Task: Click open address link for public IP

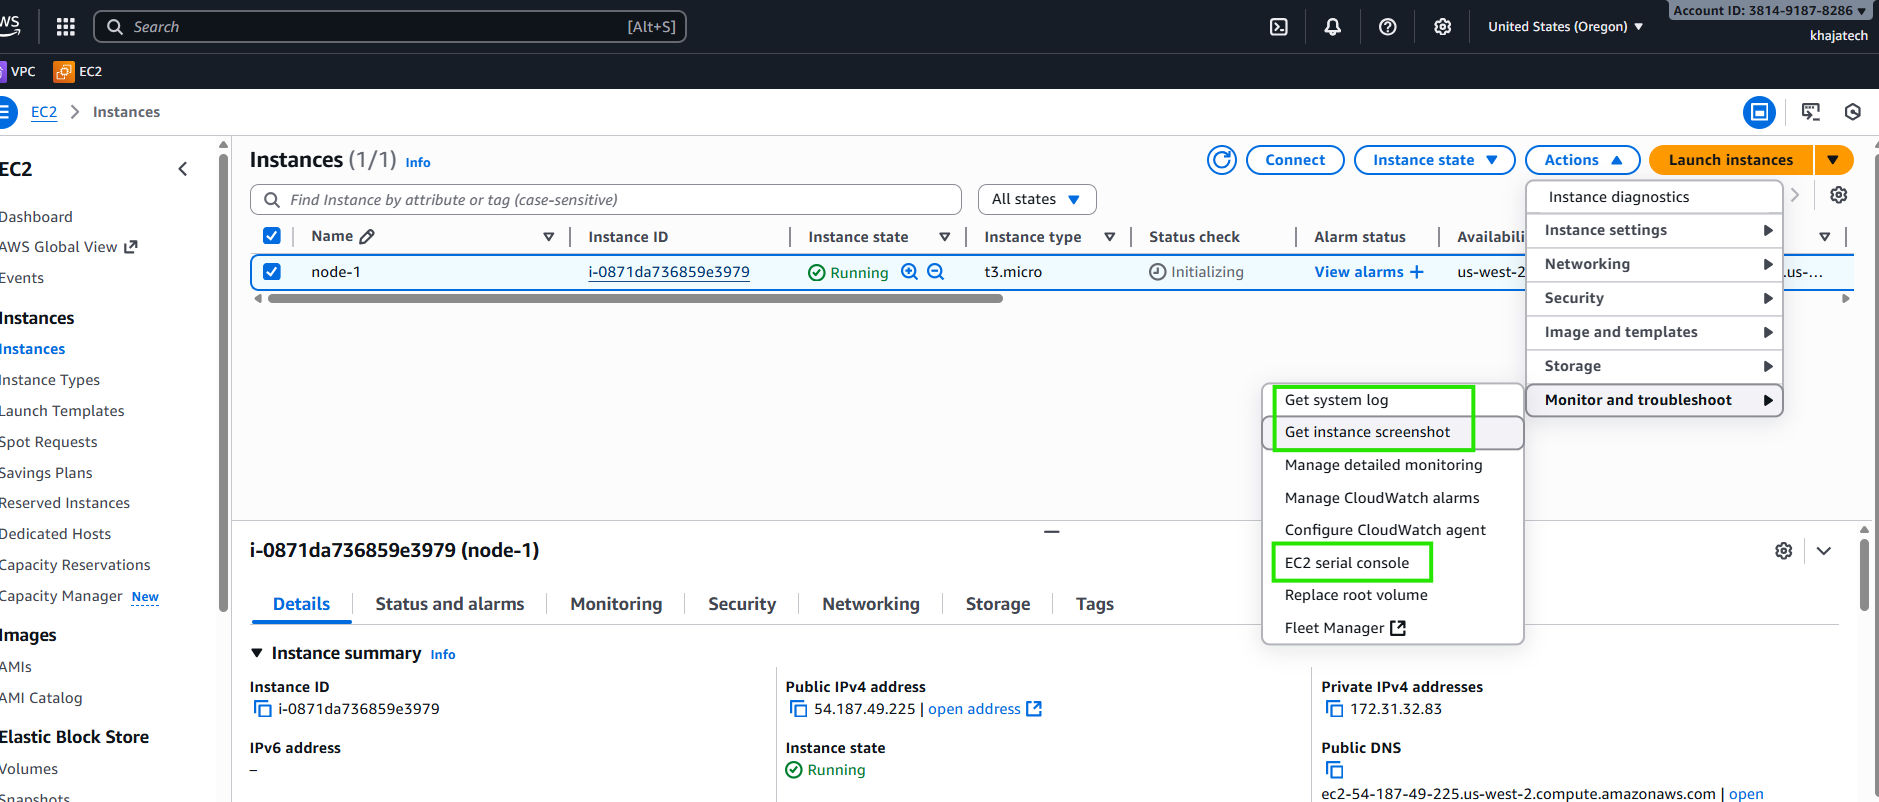Action: 985,709
